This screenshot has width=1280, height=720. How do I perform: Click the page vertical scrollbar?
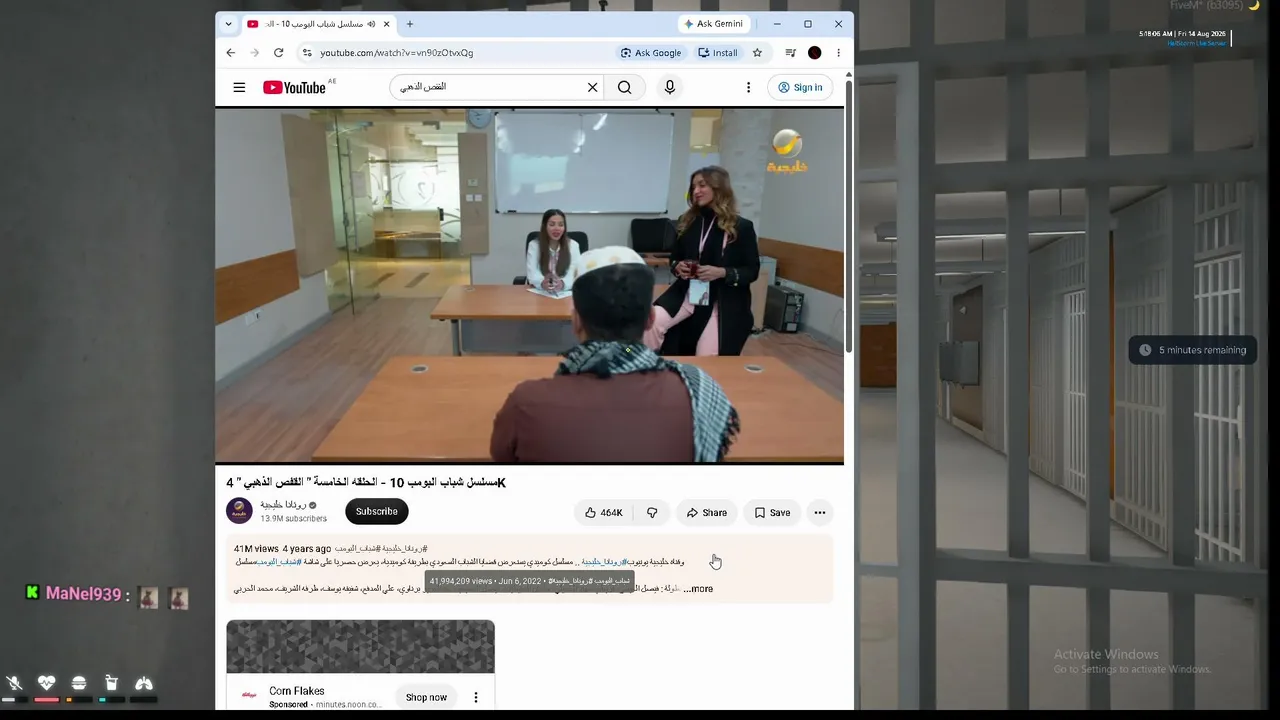(x=849, y=215)
